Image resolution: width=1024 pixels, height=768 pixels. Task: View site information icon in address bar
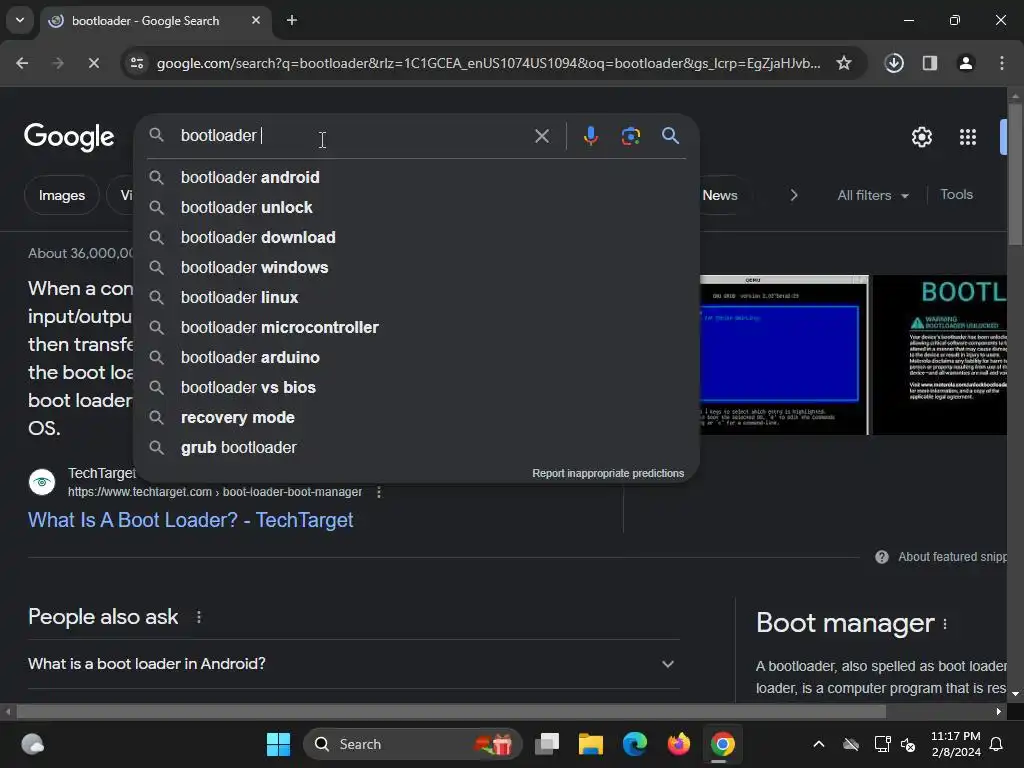[137, 63]
